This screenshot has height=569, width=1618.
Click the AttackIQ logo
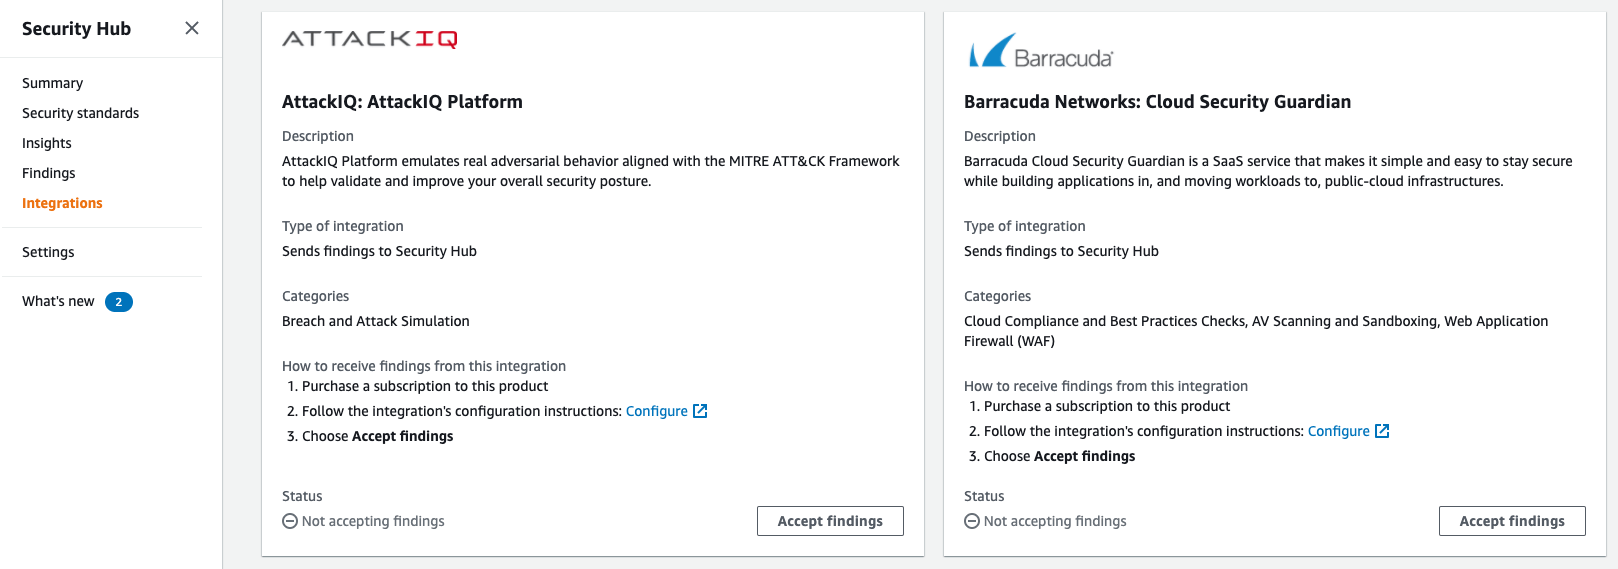370,39
